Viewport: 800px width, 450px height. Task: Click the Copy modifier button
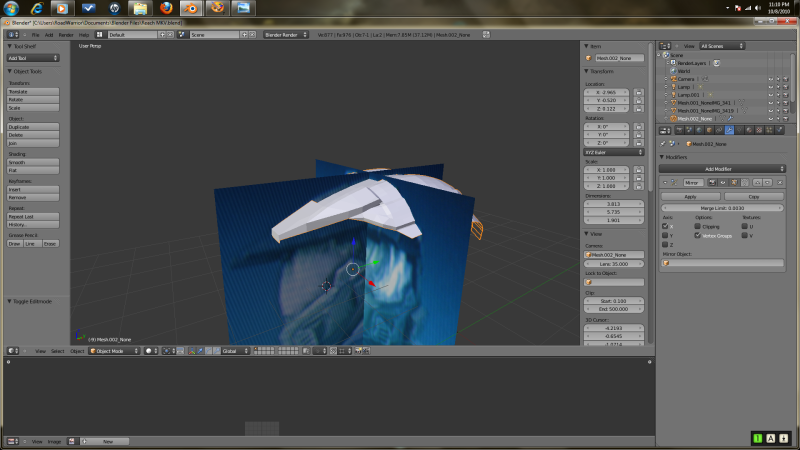(754, 196)
